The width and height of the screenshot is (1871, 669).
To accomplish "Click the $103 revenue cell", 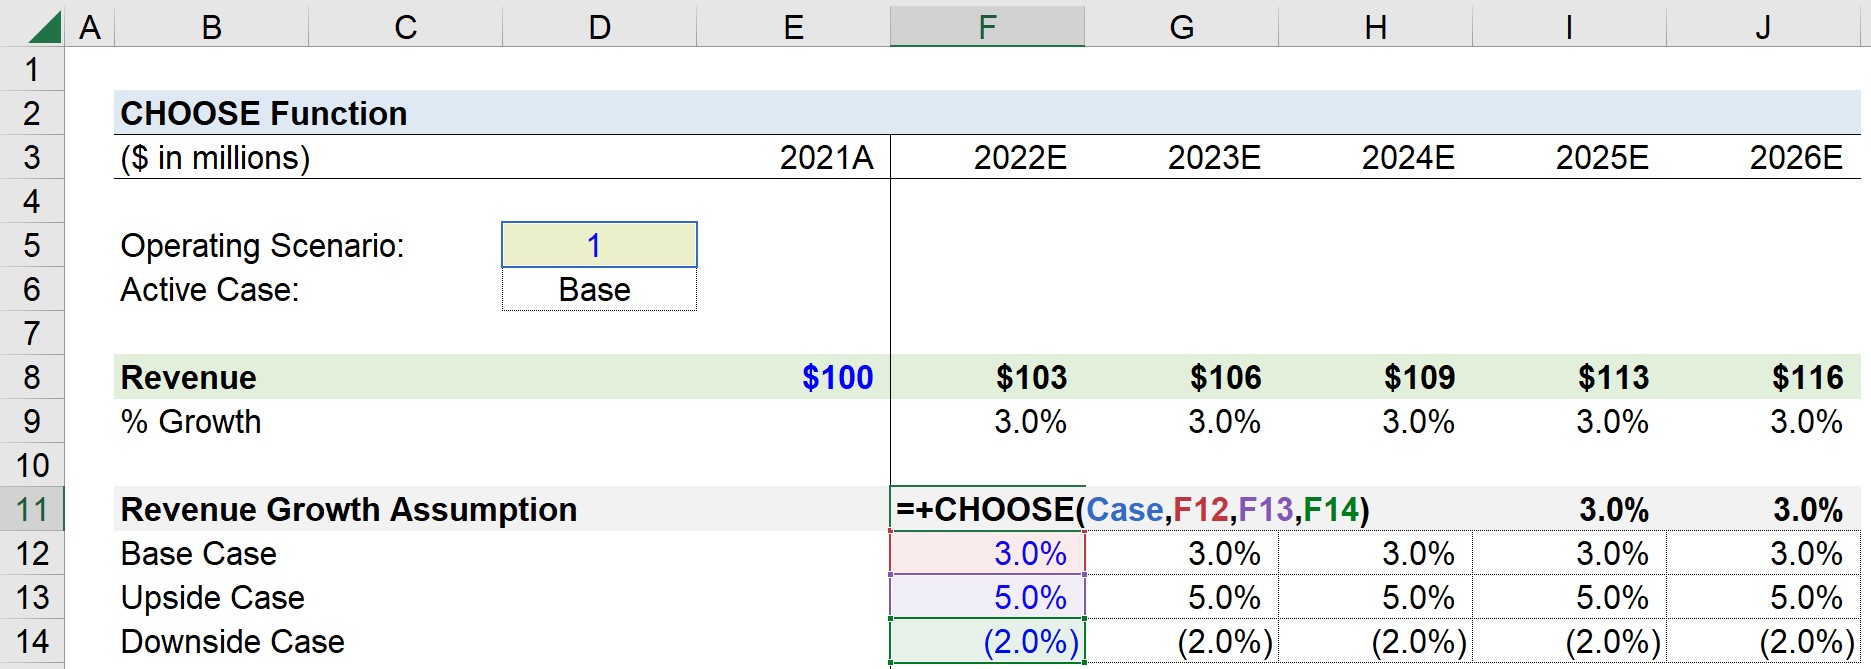I will coord(987,377).
